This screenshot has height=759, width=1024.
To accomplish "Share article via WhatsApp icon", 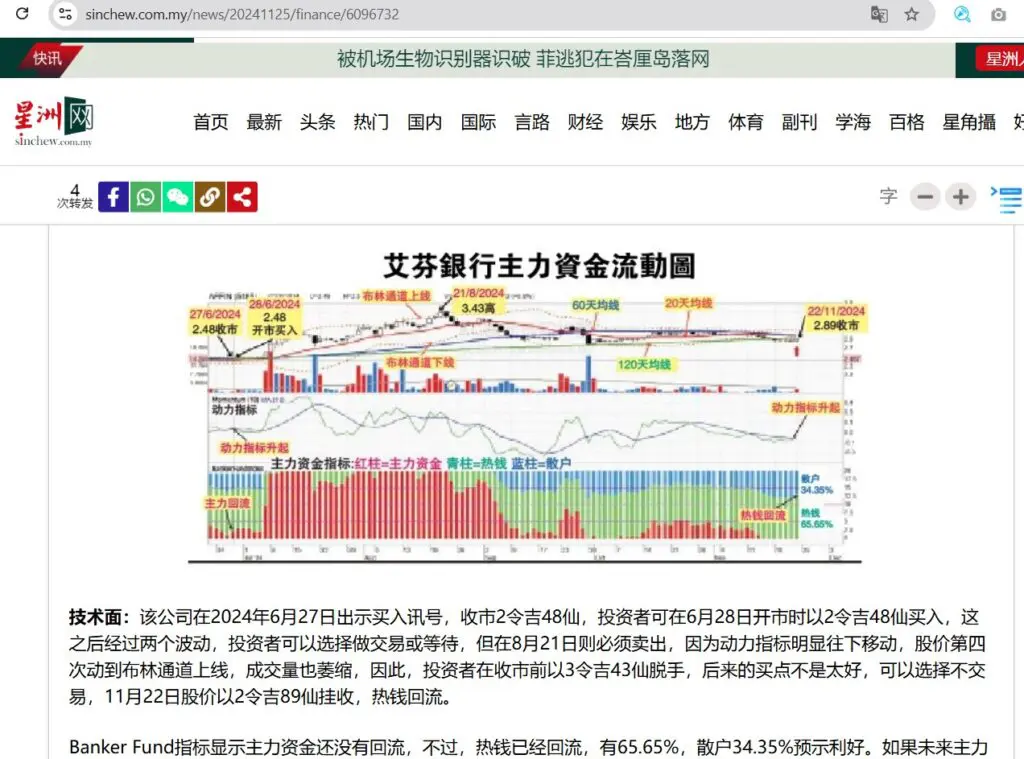I will point(146,197).
